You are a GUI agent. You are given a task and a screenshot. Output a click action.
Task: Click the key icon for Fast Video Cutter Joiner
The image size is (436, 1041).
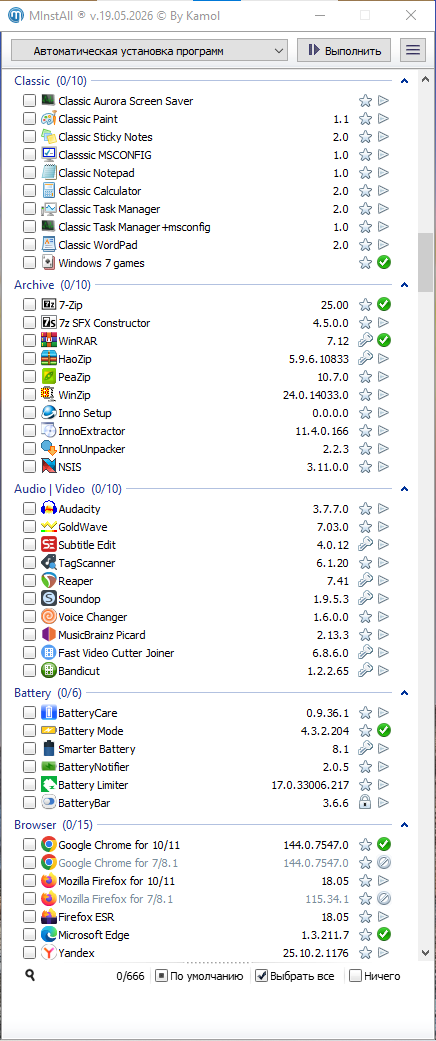[365, 652]
